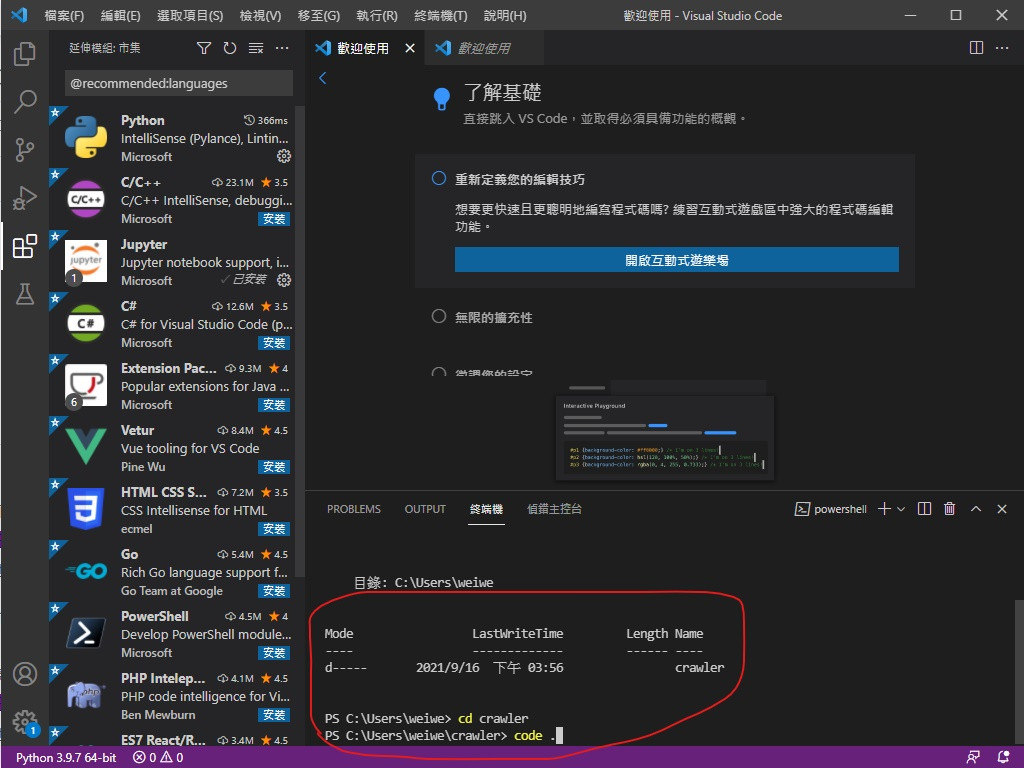The image size is (1024, 768).
Task: Open Python extension manage gear
Action: coord(284,156)
